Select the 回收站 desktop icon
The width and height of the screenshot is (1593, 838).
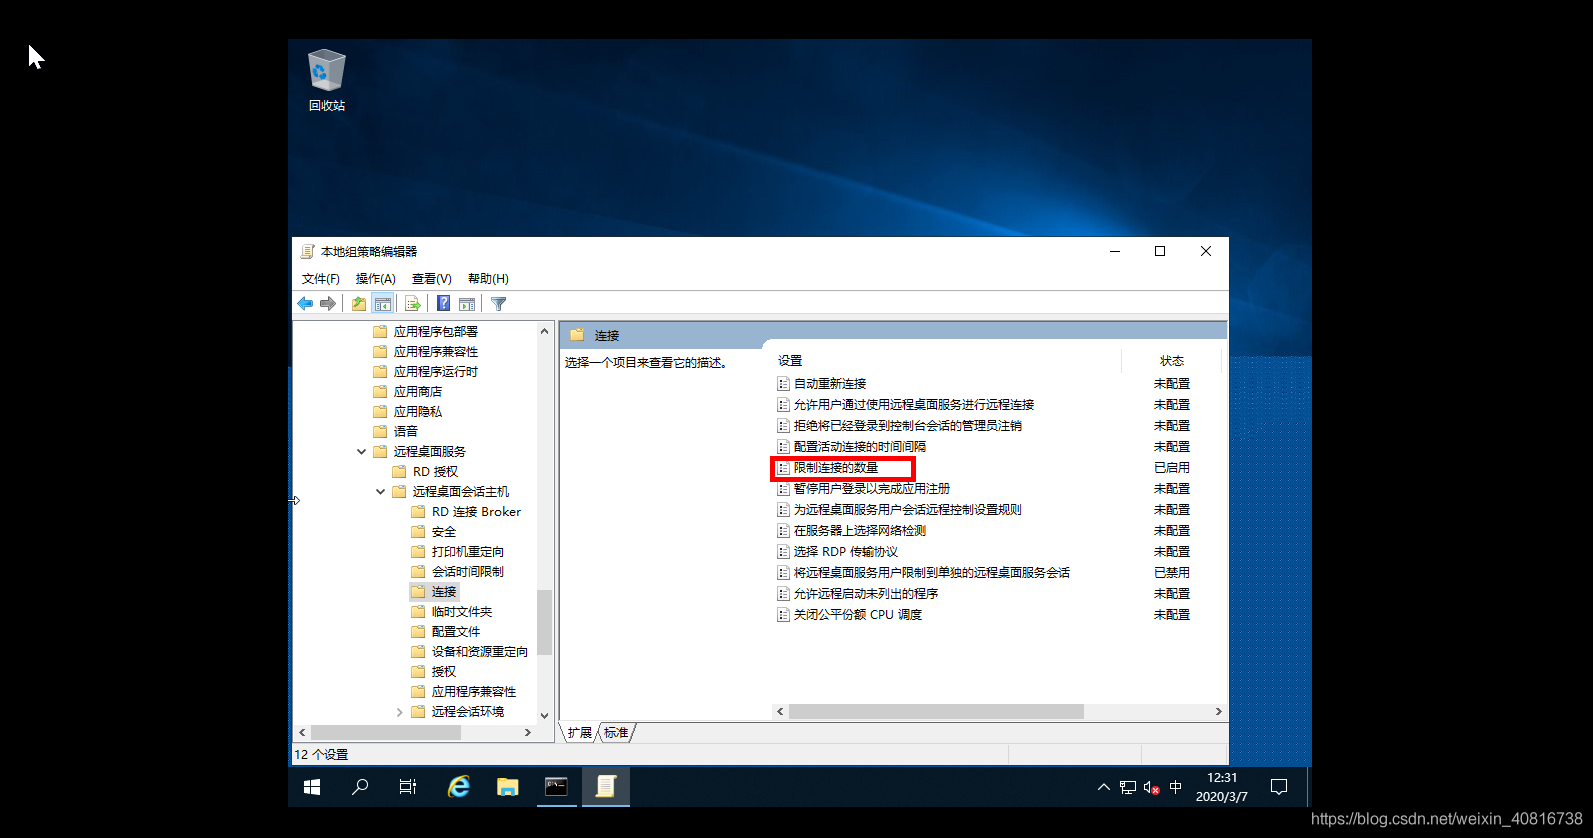pyautogui.click(x=326, y=80)
